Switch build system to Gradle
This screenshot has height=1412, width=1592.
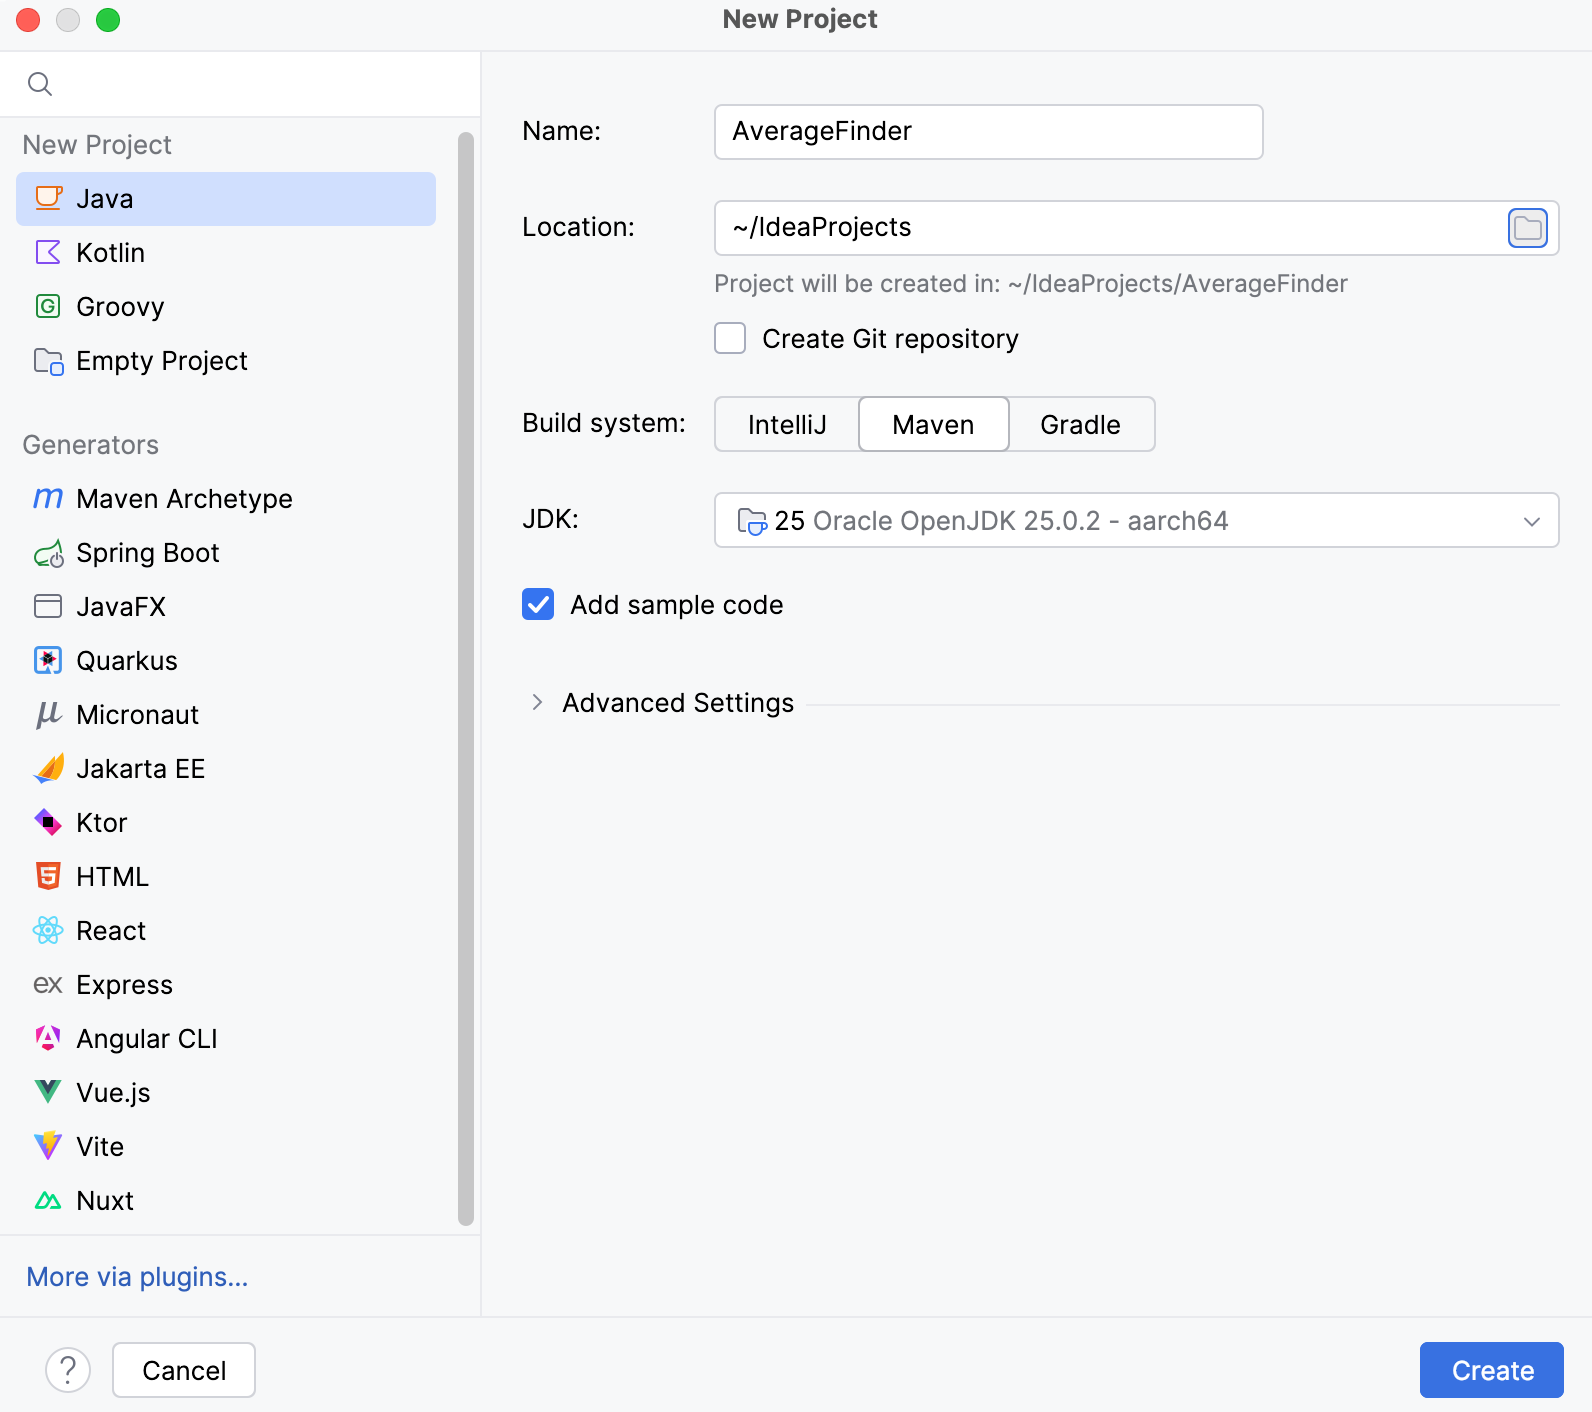1080,425
